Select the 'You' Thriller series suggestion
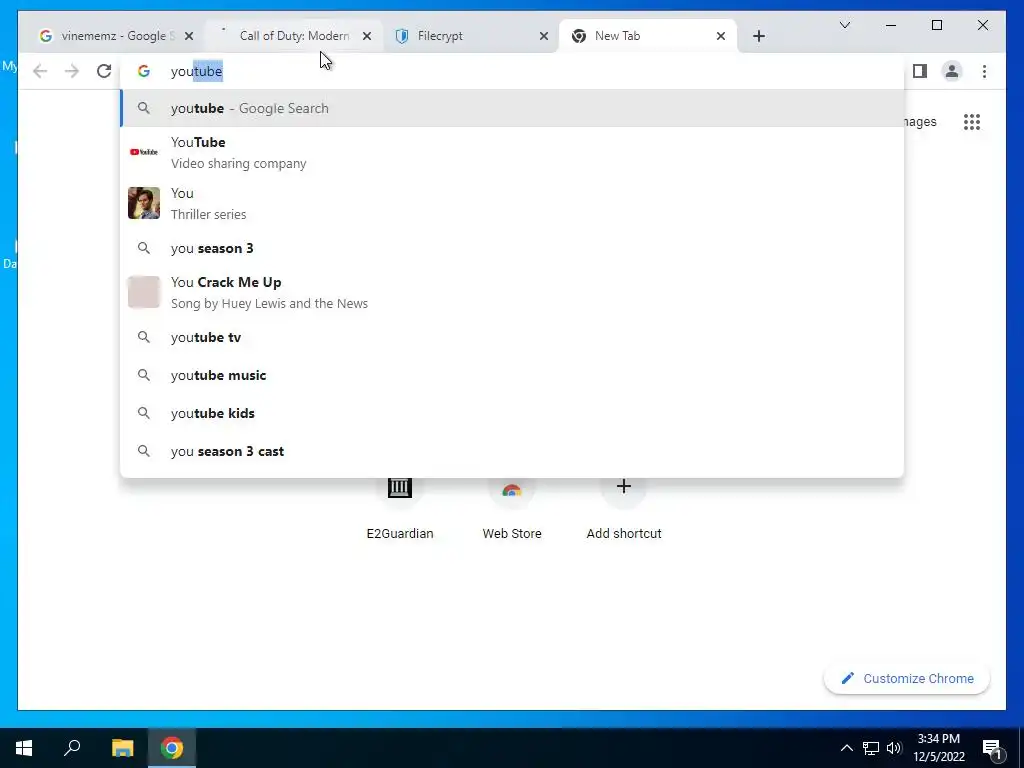The image size is (1024, 768). tap(513, 203)
